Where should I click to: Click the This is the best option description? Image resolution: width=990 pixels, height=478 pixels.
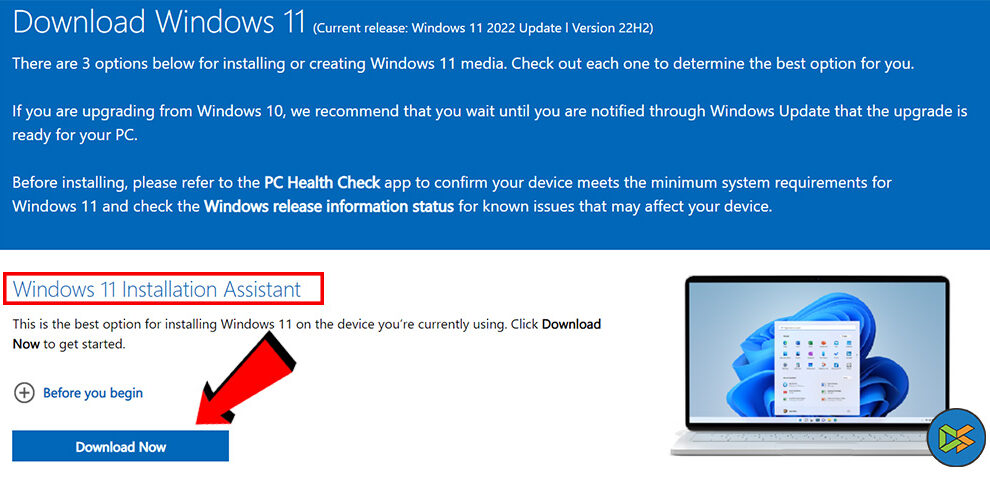(x=307, y=335)
